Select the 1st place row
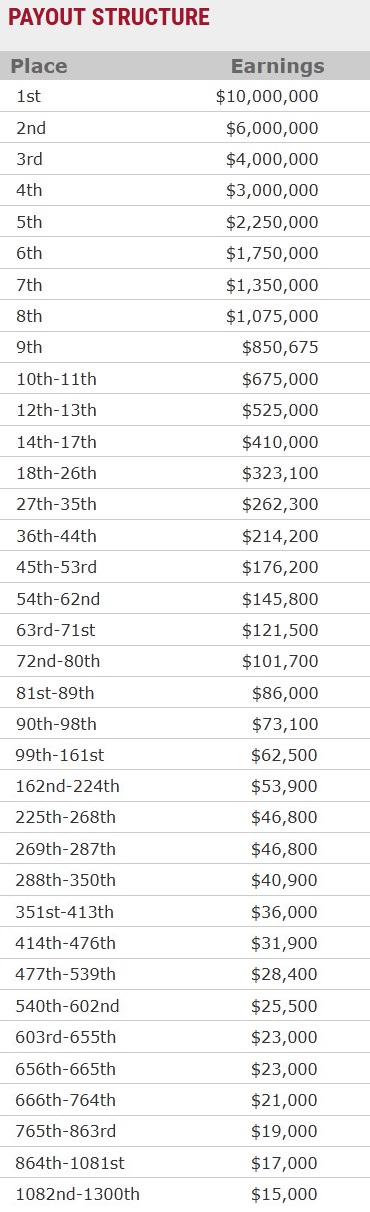The image size is (370, 1212). 185,97
